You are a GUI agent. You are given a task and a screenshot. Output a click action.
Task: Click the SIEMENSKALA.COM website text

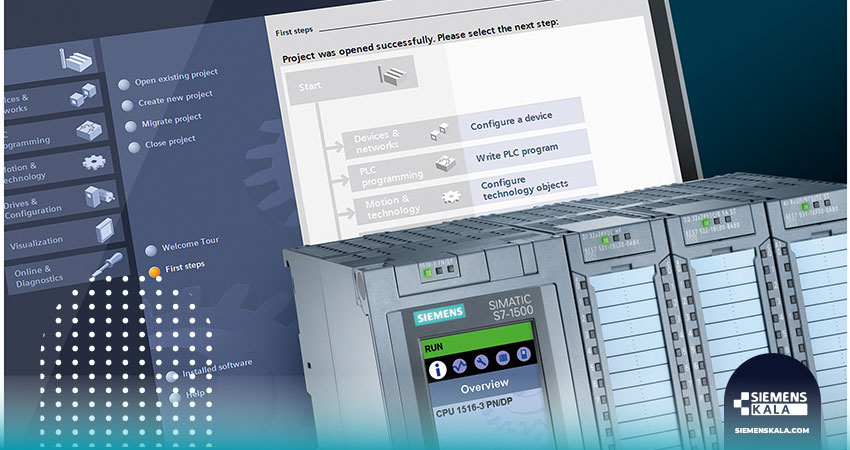(772, 431)
